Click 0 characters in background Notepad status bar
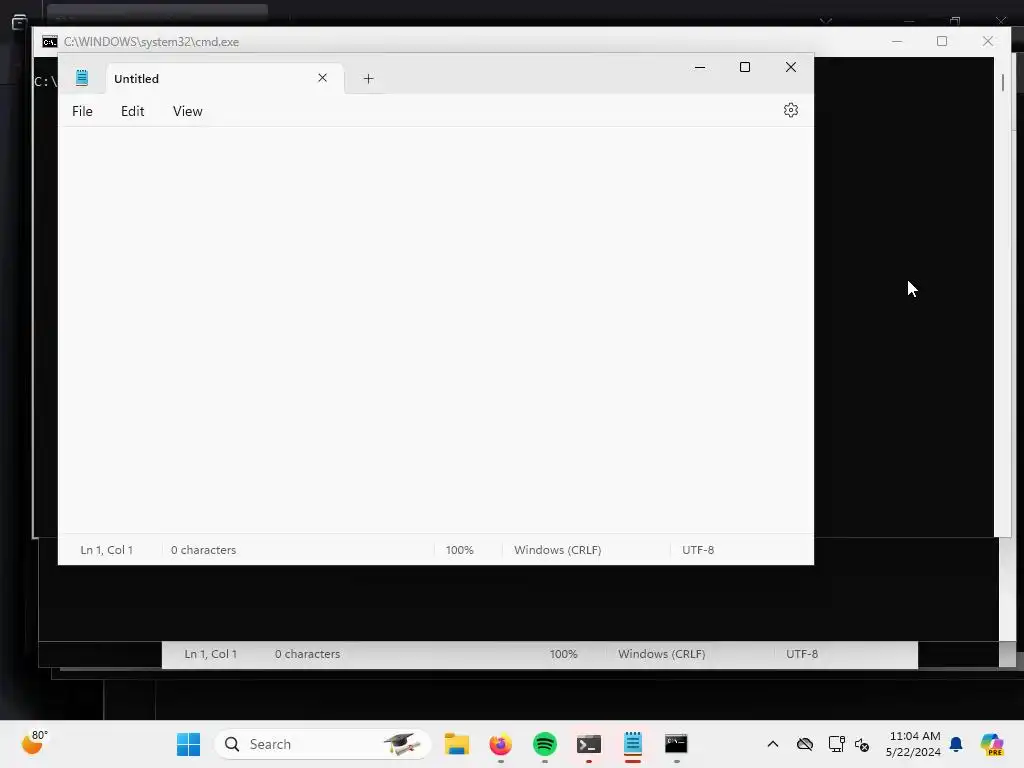Viewport: 1024px width, 768px height. point(307,654)
